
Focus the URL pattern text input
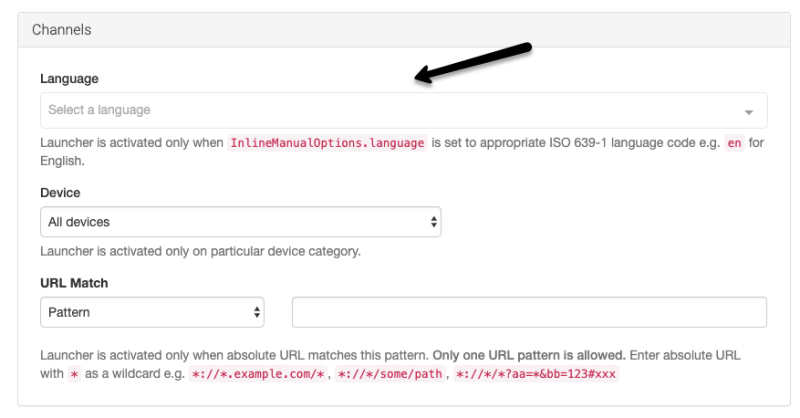529,312
